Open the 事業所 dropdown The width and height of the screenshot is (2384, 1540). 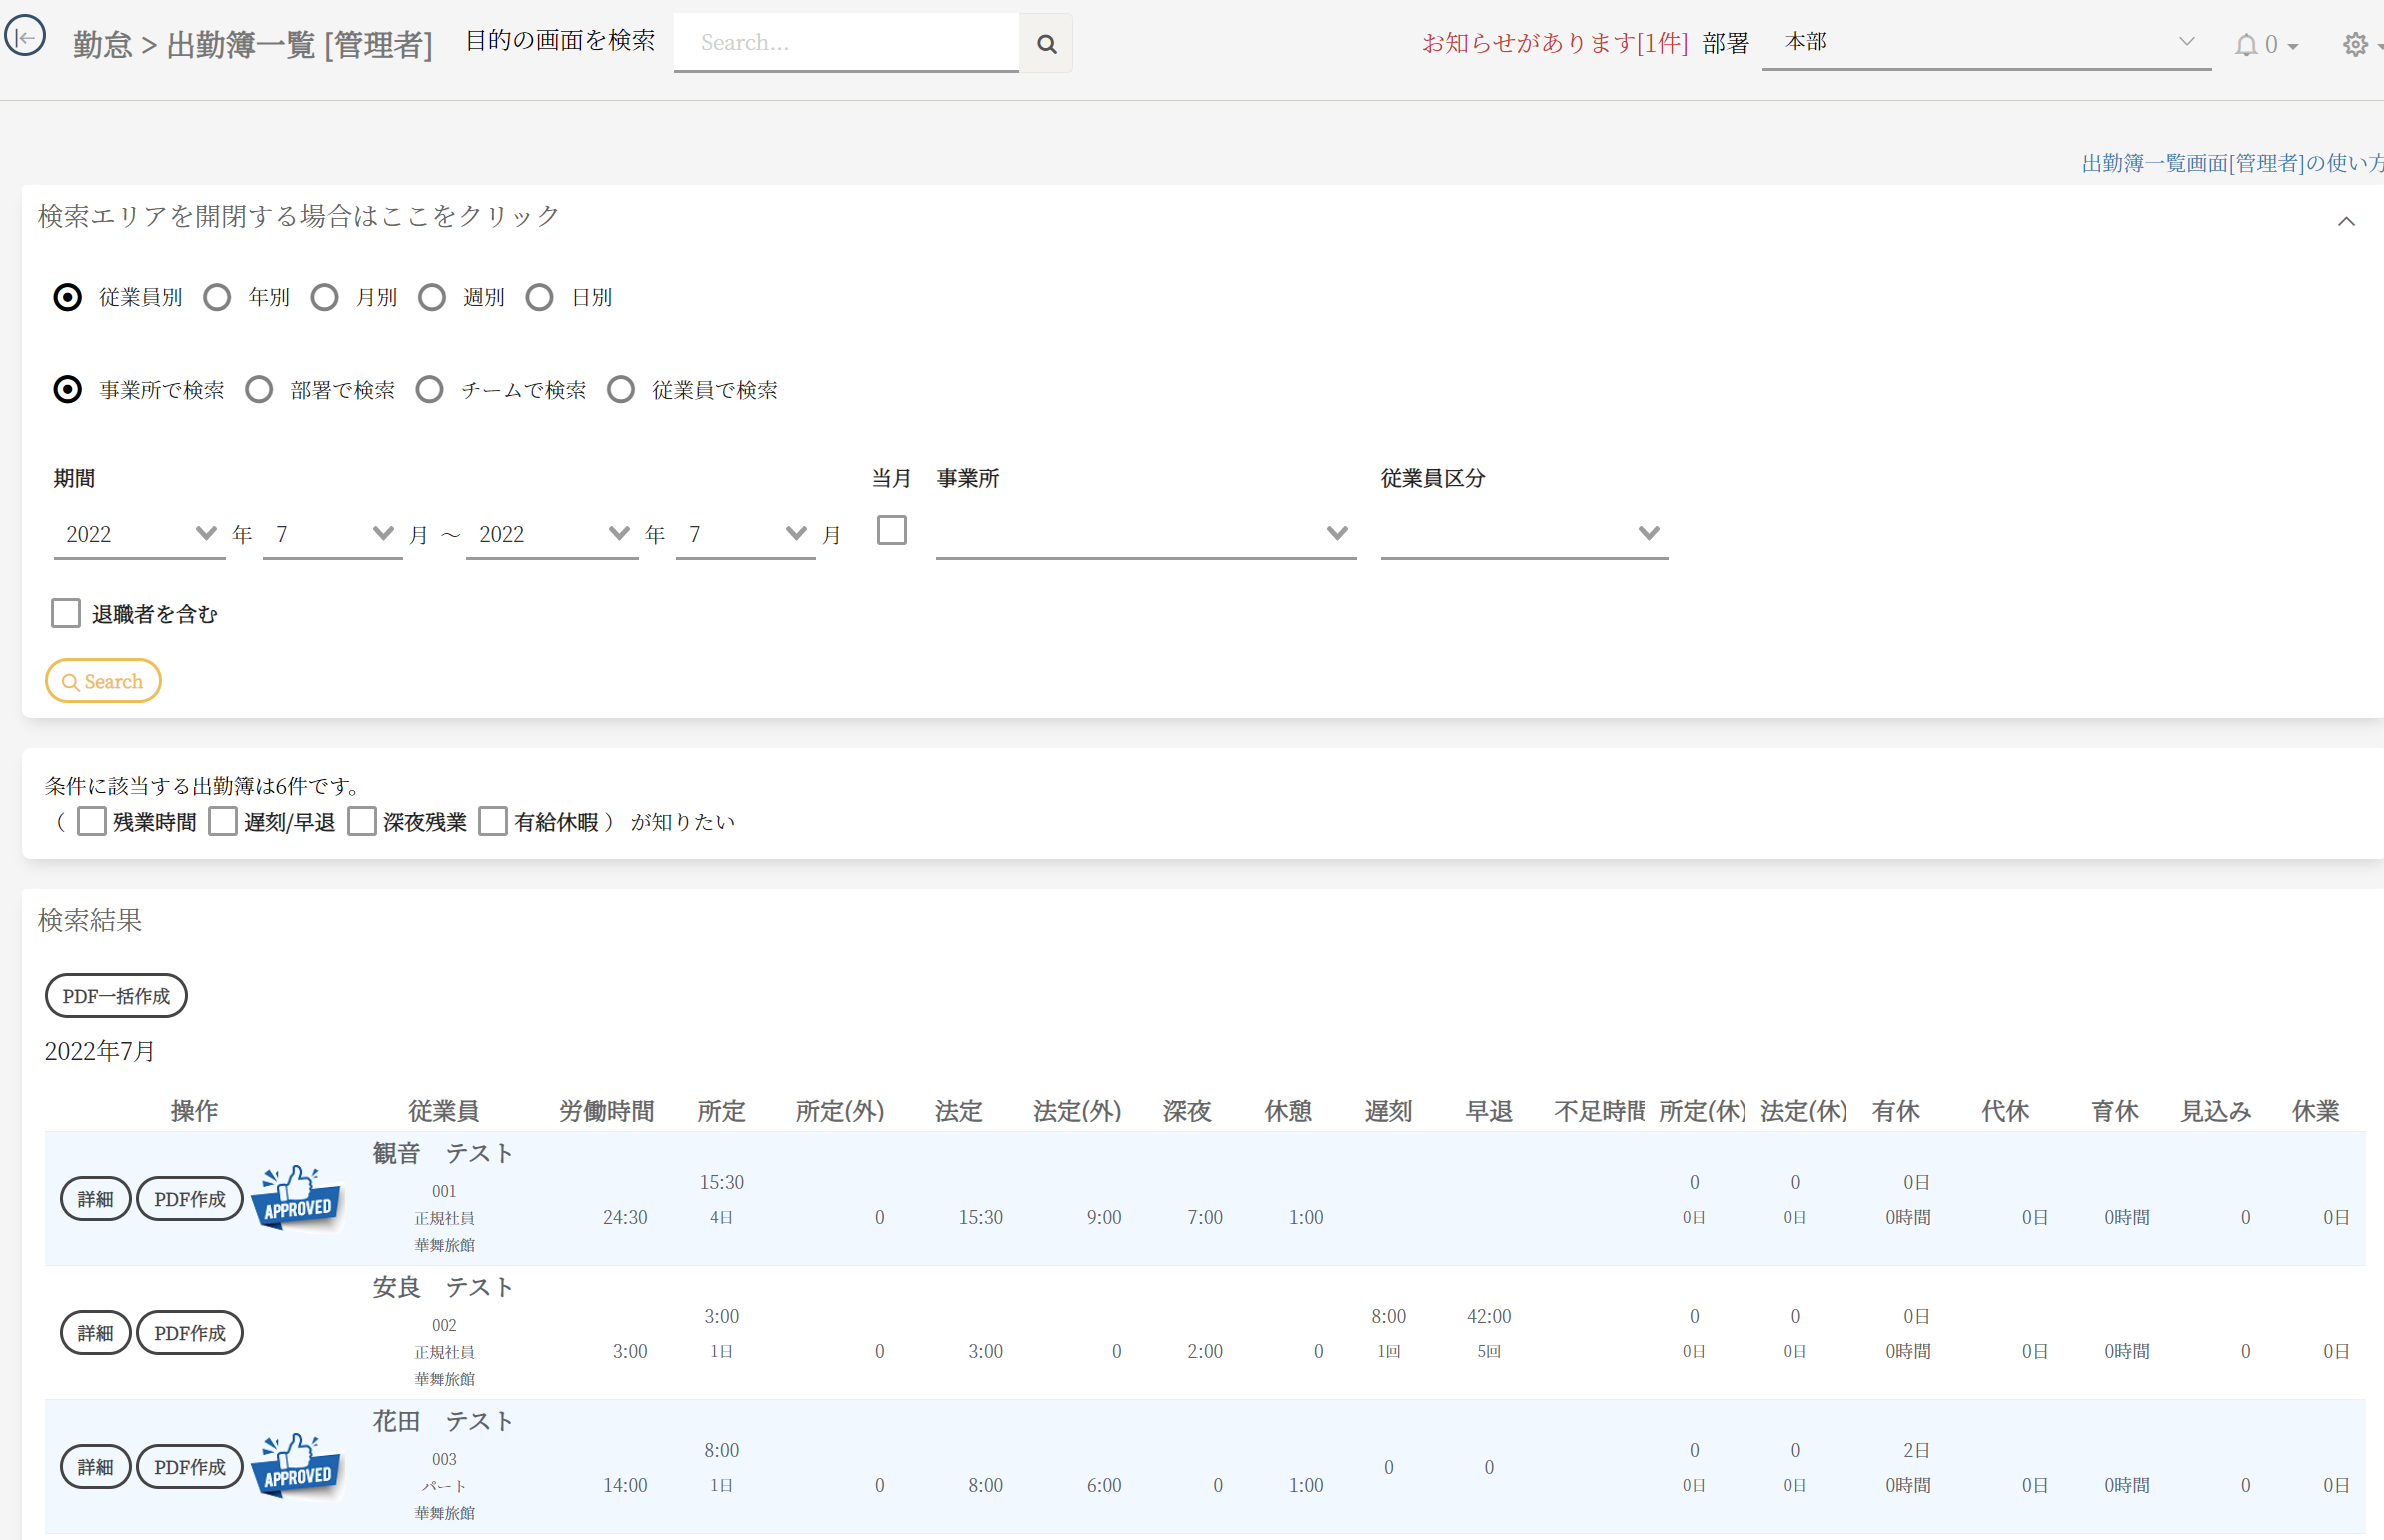click(x=1145, y=533)
